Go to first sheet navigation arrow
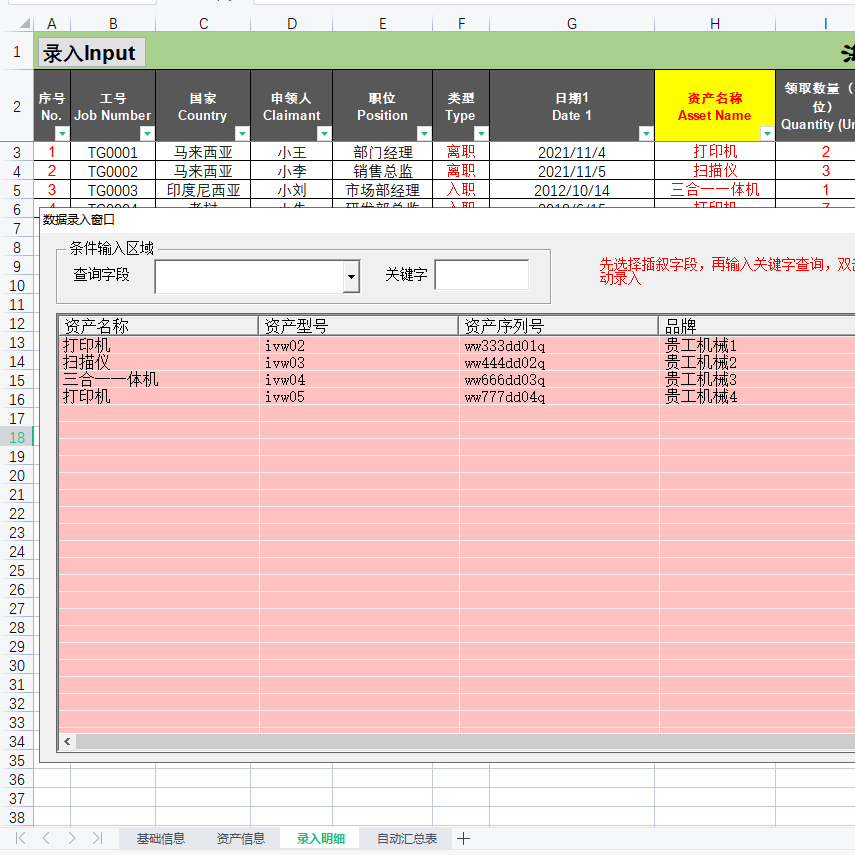The image size is (855, 855). tap(20, 838)
